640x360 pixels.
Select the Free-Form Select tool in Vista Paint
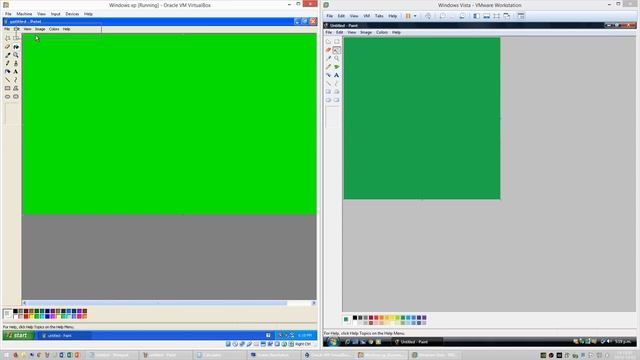(x=328, y=42)
